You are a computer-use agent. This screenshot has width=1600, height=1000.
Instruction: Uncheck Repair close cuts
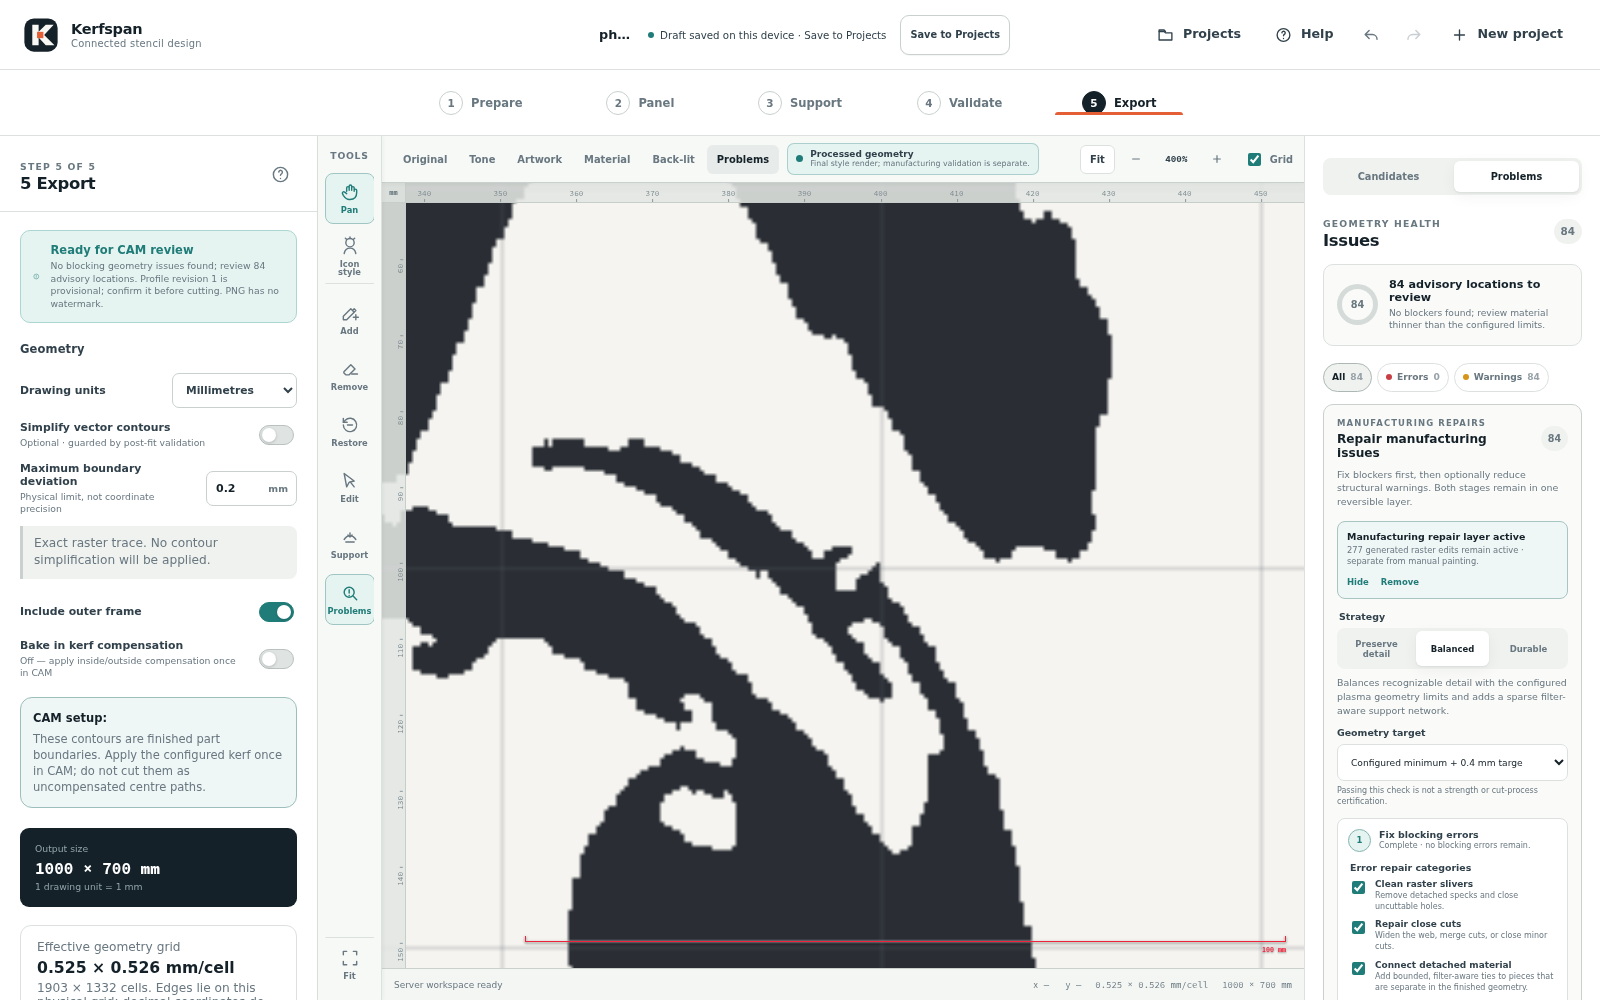(x=1358, y=928)
